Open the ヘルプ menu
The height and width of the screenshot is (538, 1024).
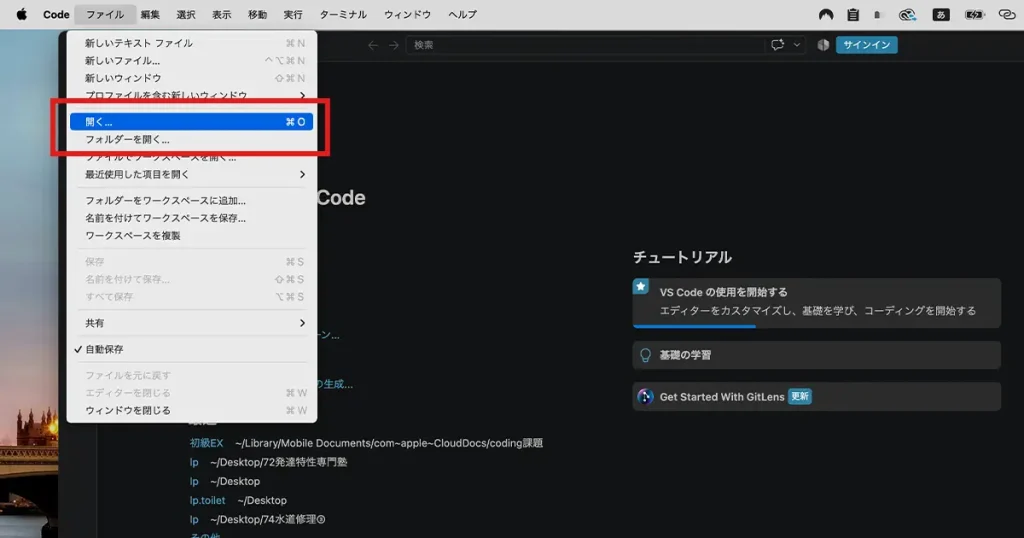point(462,14)
